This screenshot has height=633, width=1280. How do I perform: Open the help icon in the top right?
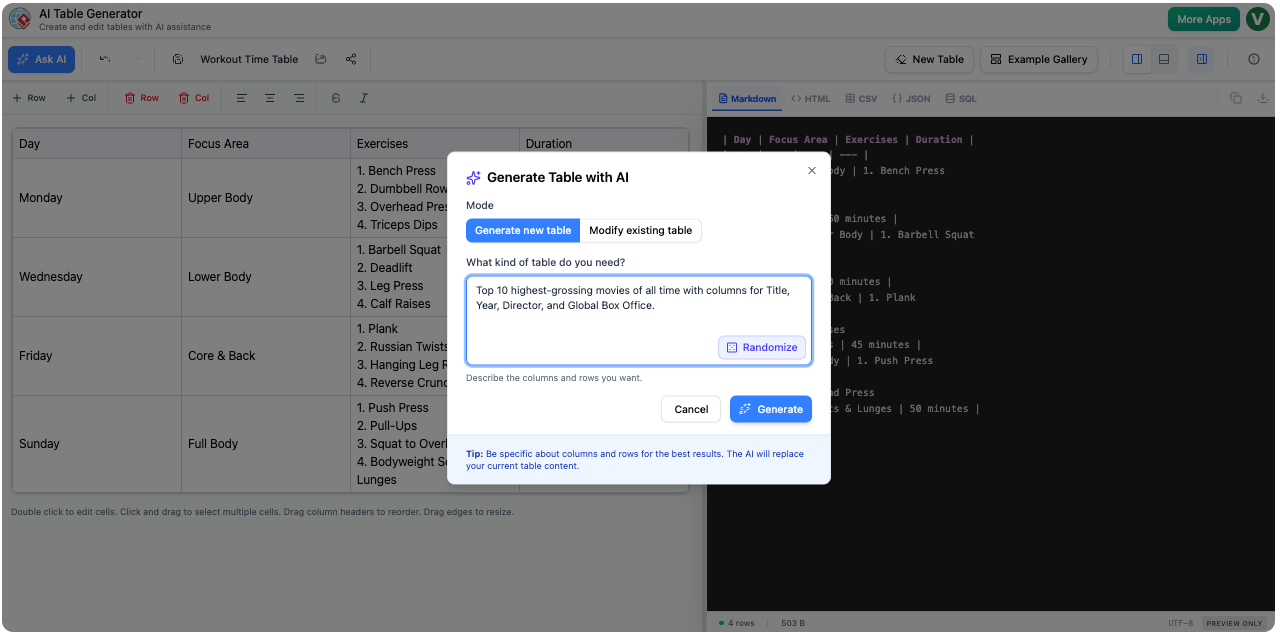(x=1254, y=59)
